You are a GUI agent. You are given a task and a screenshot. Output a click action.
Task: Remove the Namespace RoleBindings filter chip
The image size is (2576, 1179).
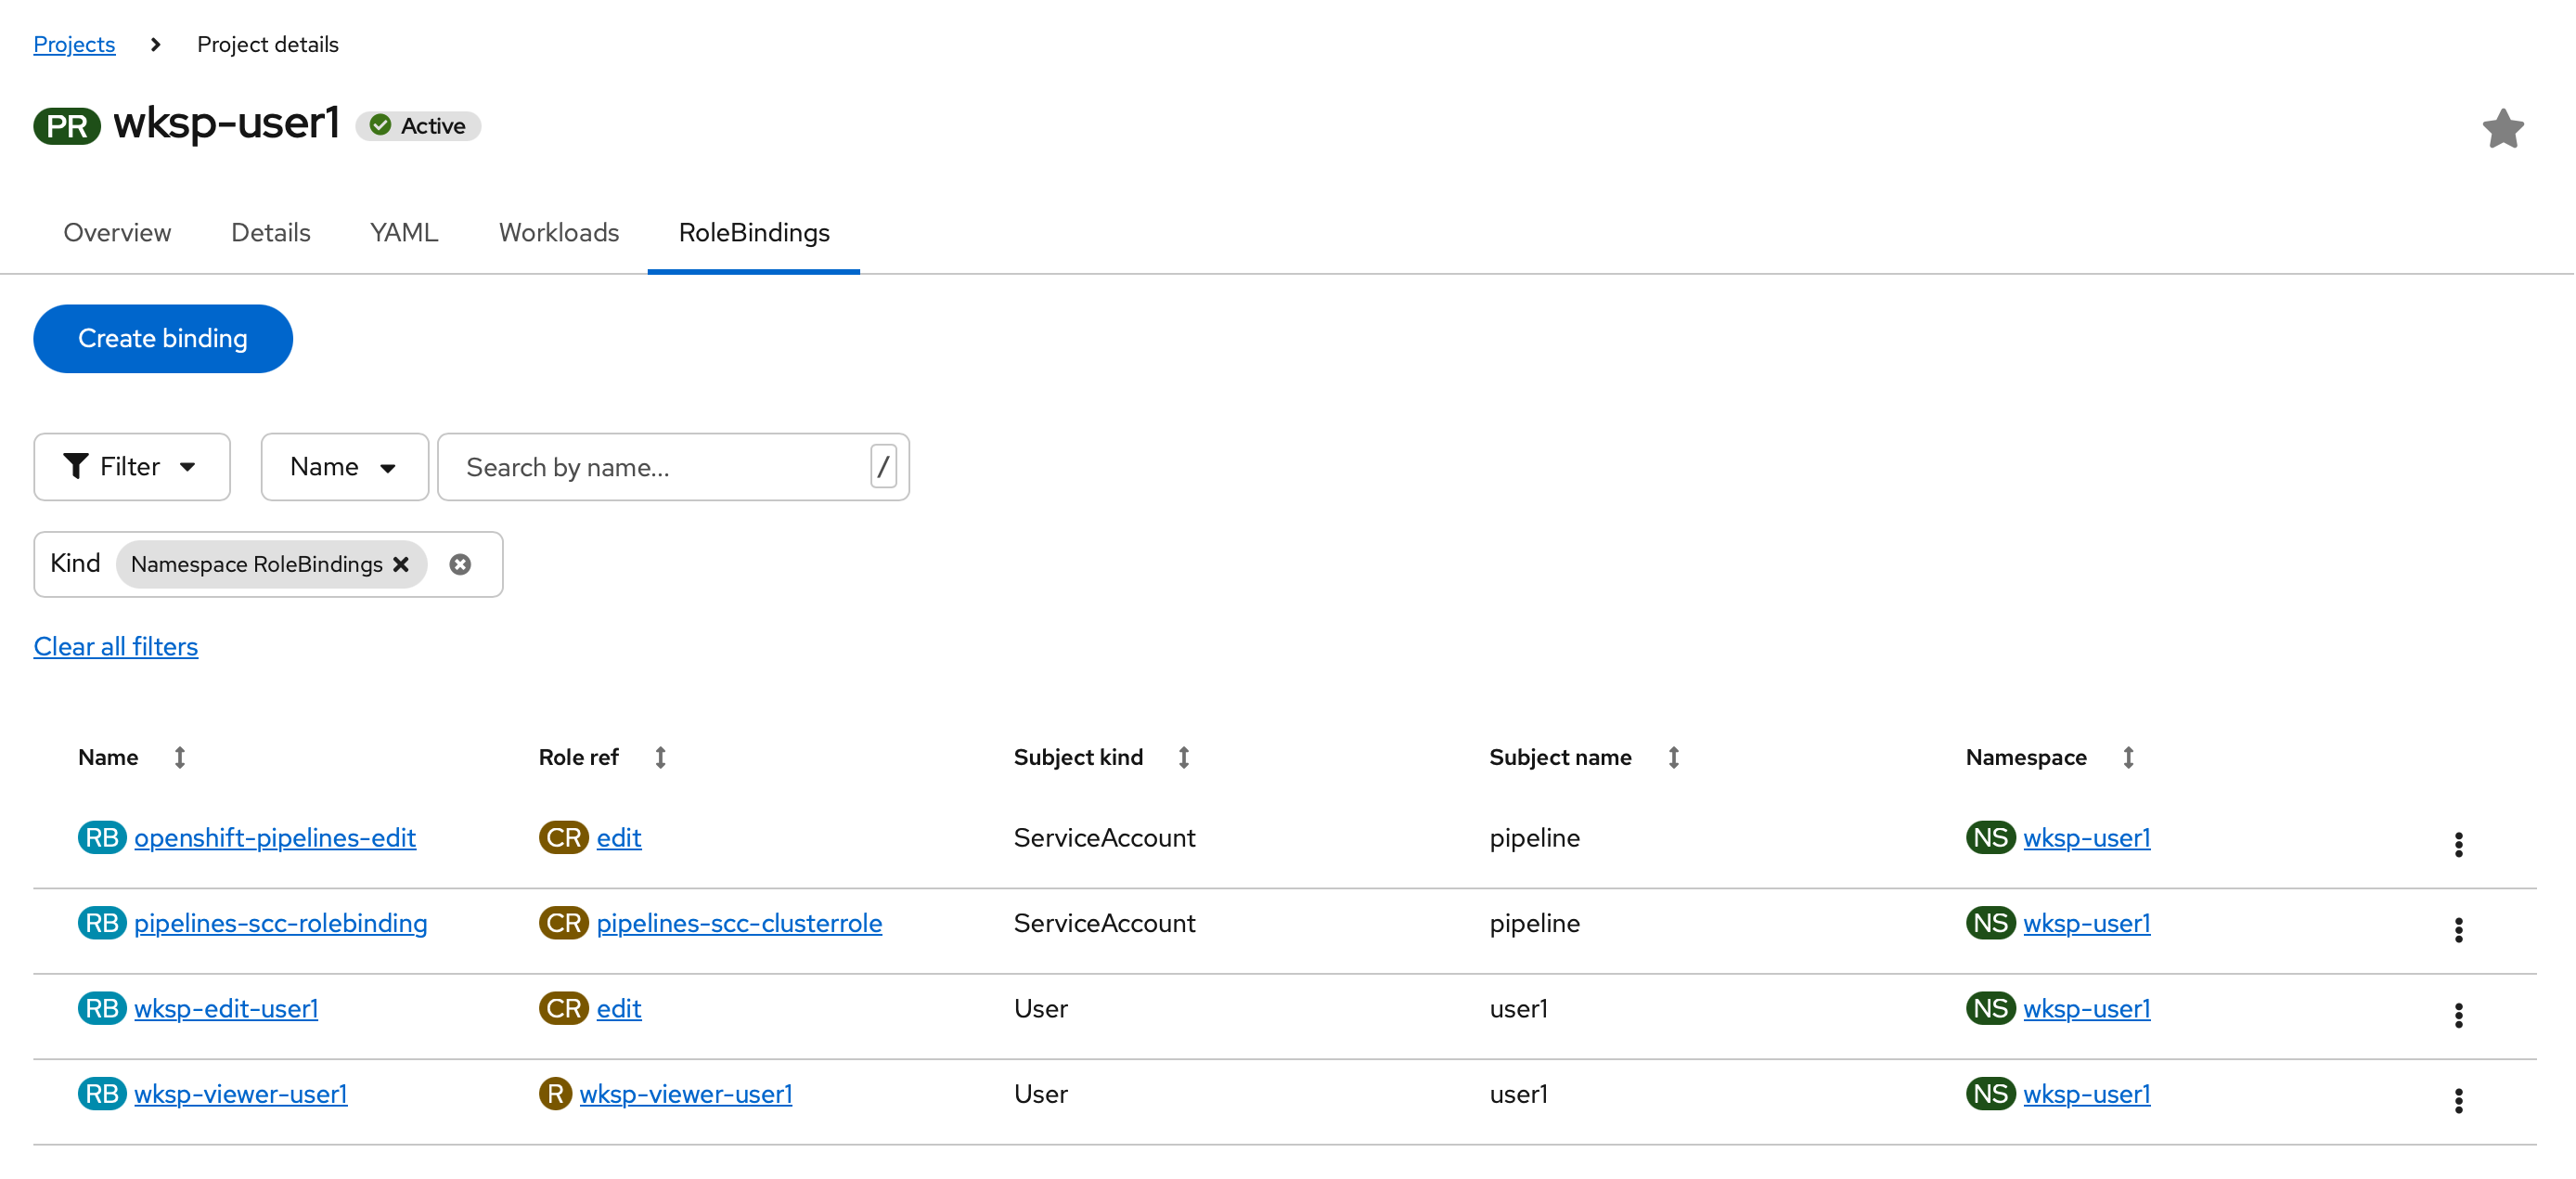point(402,564)
